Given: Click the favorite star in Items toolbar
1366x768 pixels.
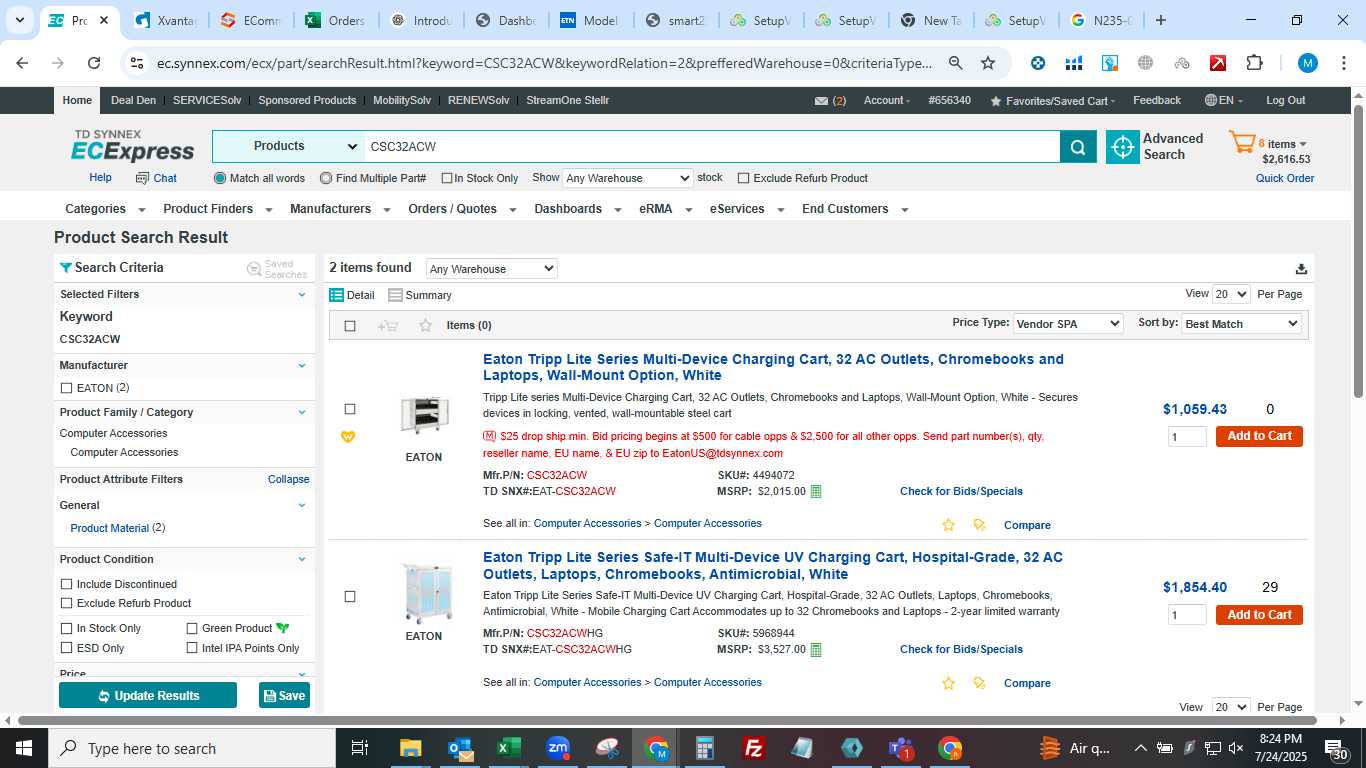Looking at the screenshot, I should click(425, 325).
